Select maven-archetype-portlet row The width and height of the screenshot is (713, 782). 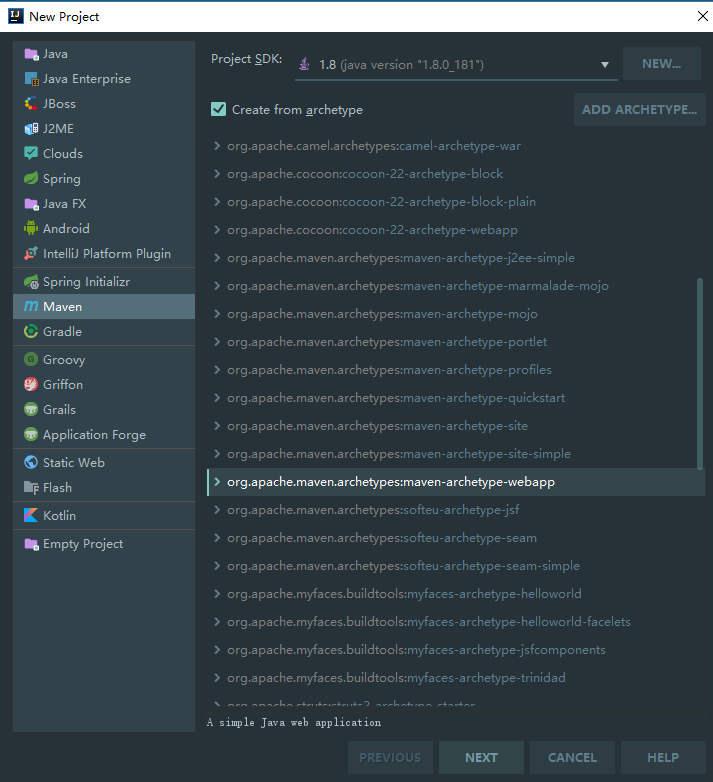coord(456,342)
